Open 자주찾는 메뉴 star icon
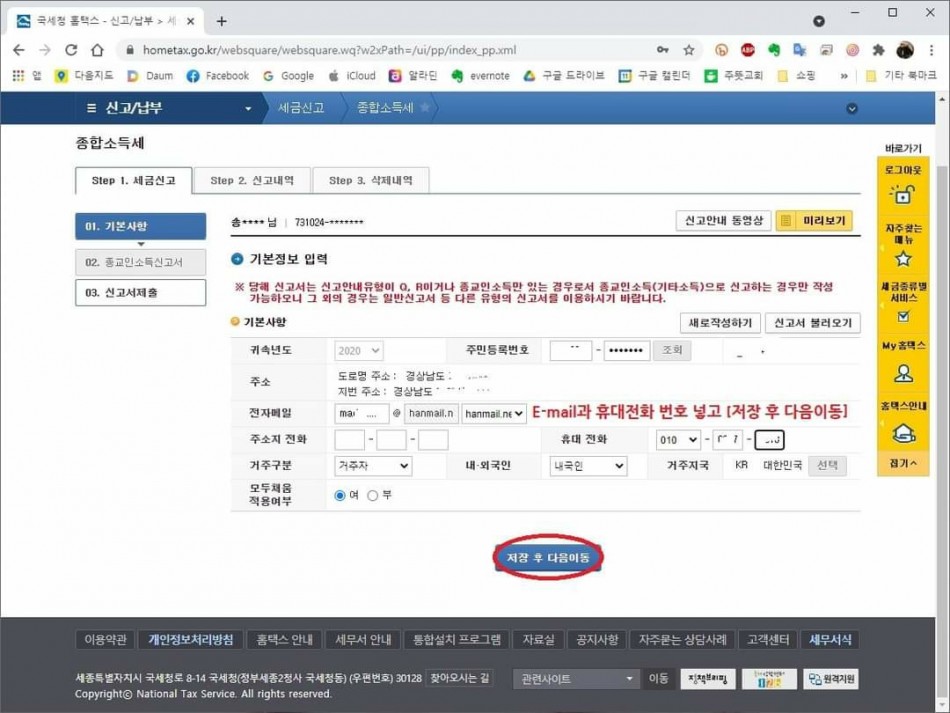The width and height of the screenshot is (950, 713). pos(903,258)
